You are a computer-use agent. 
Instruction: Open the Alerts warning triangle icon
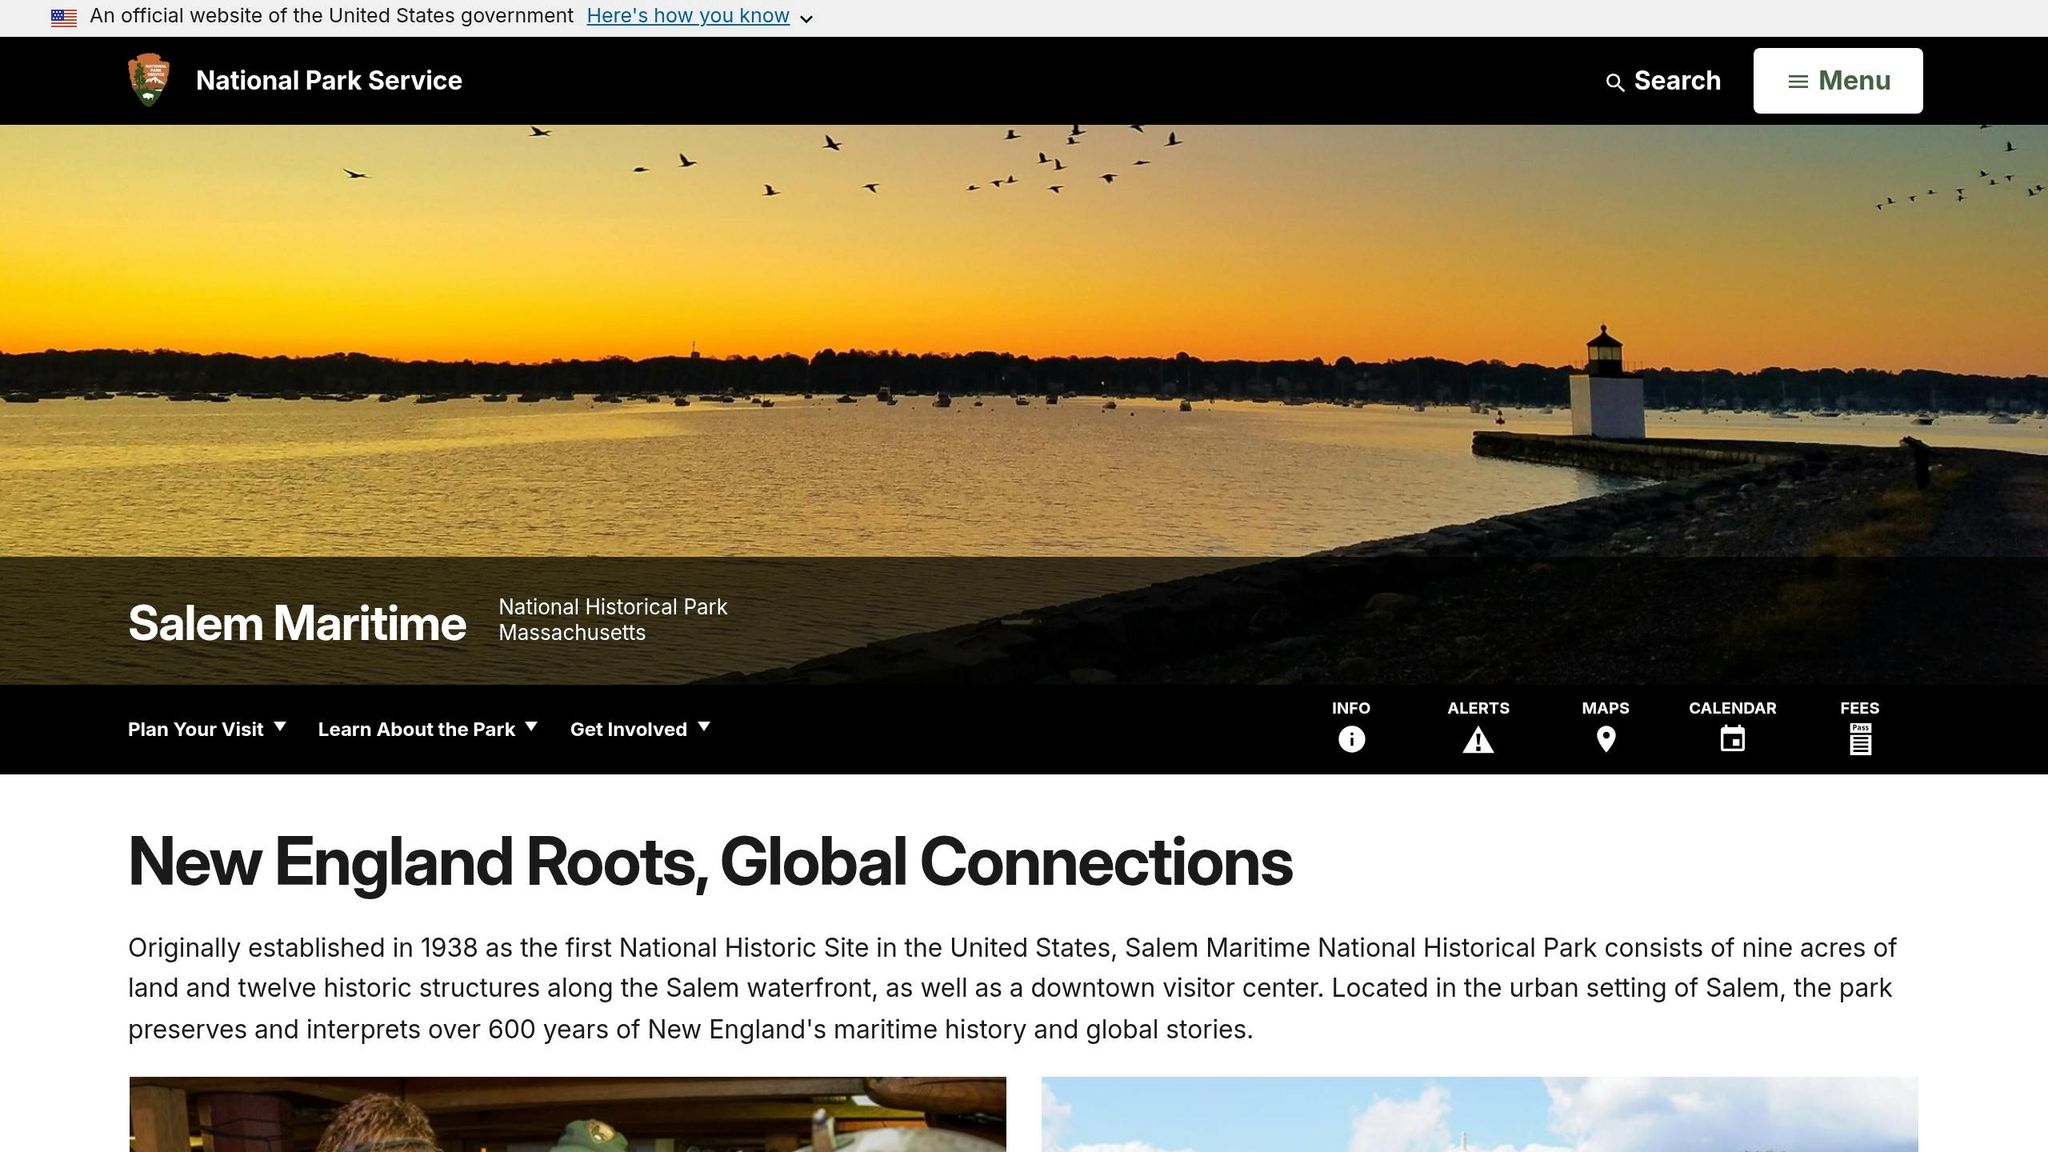tap(1478, 740)
